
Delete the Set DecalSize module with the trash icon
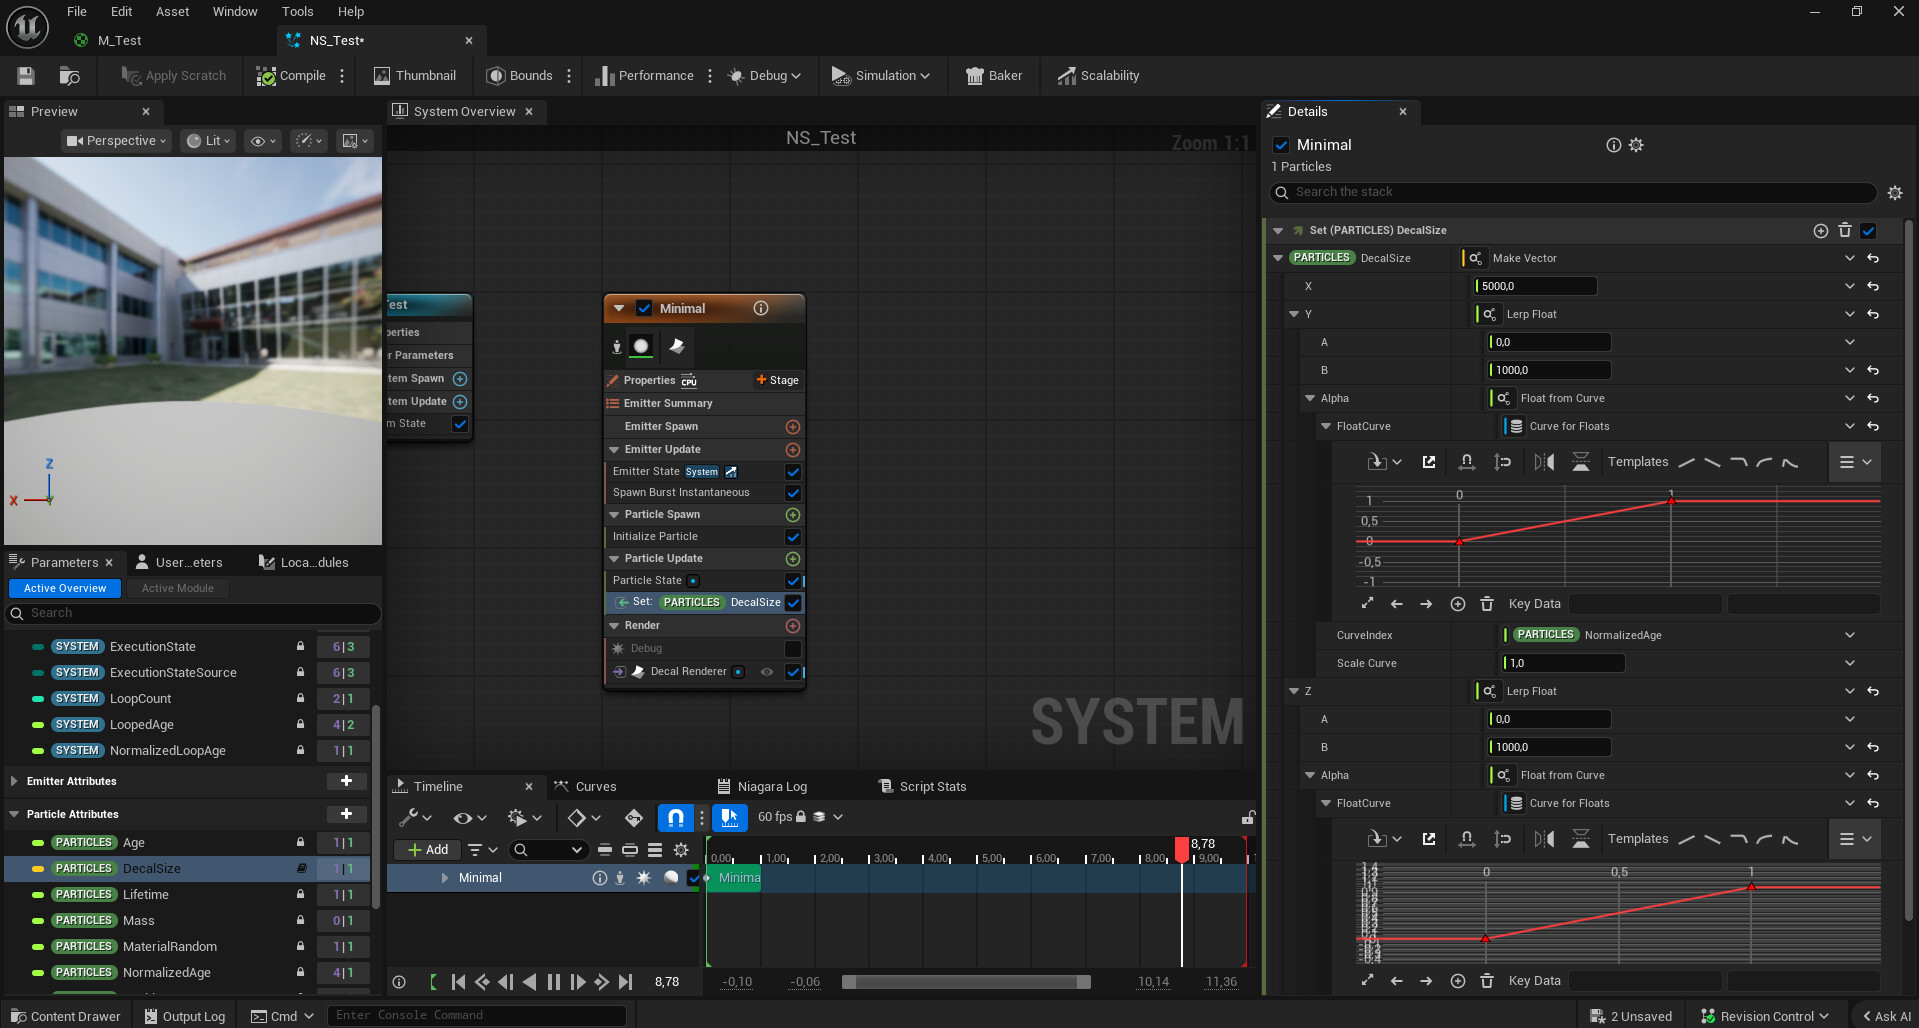pos(1845,230)
